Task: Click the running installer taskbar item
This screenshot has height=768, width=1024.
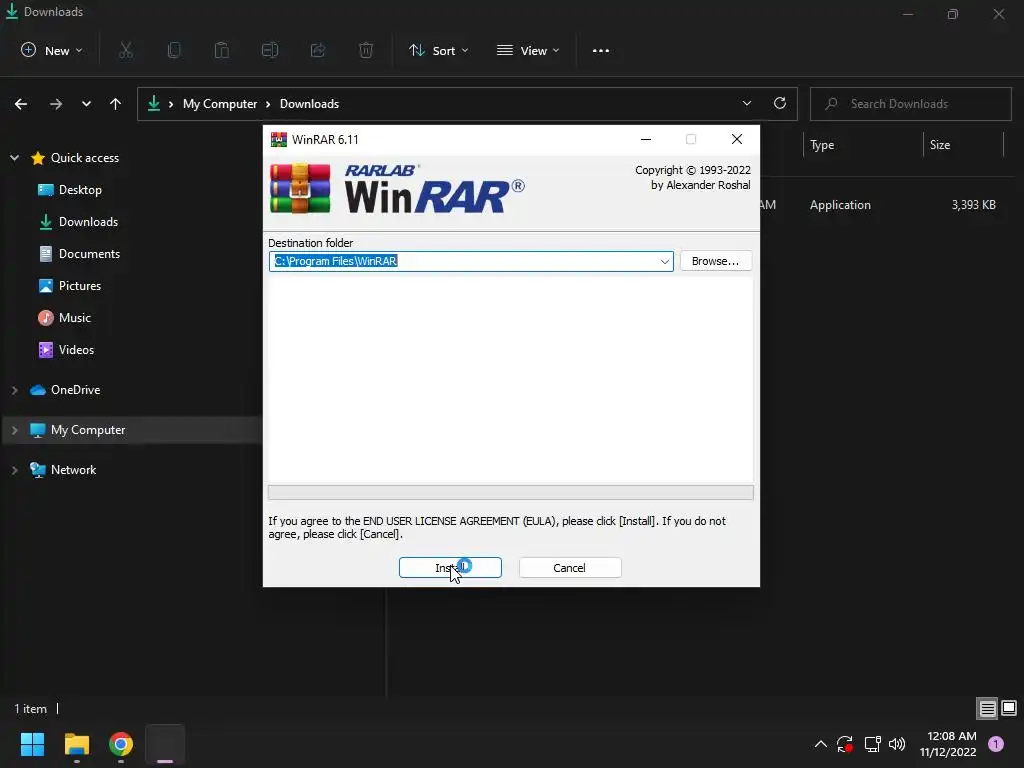Action: [x=165, y=744]
